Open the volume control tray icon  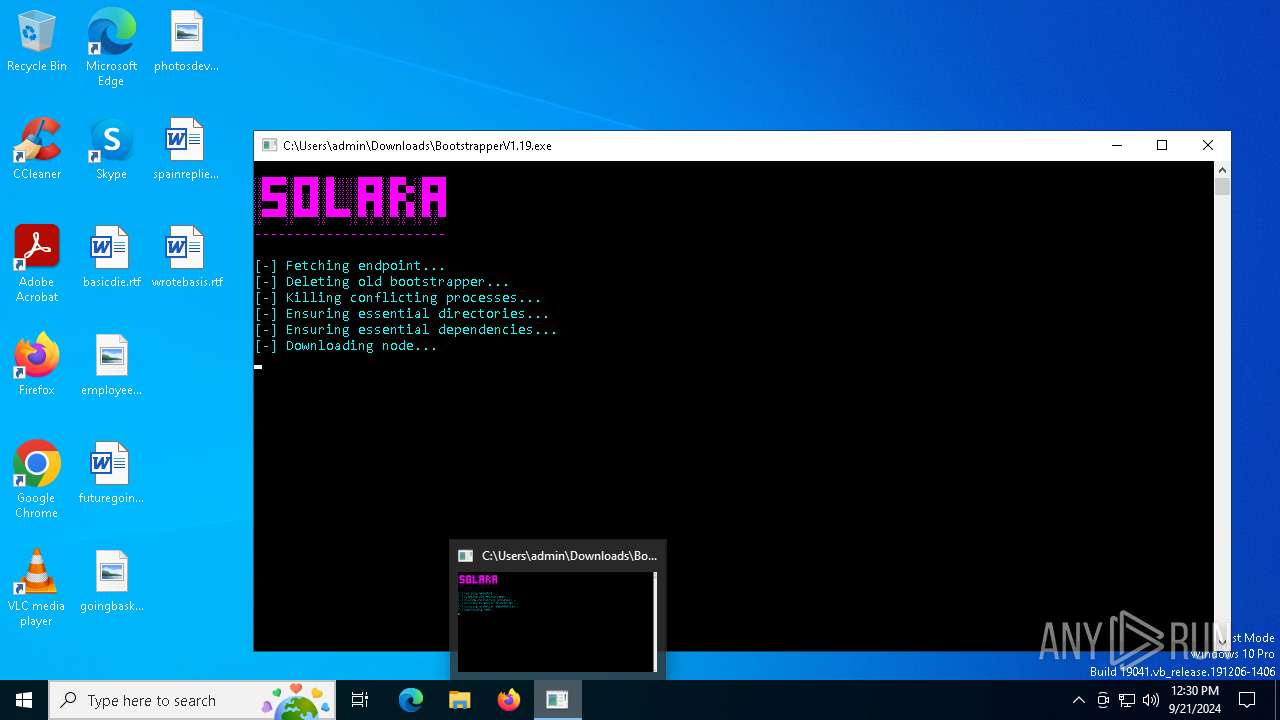[1151, 700]
